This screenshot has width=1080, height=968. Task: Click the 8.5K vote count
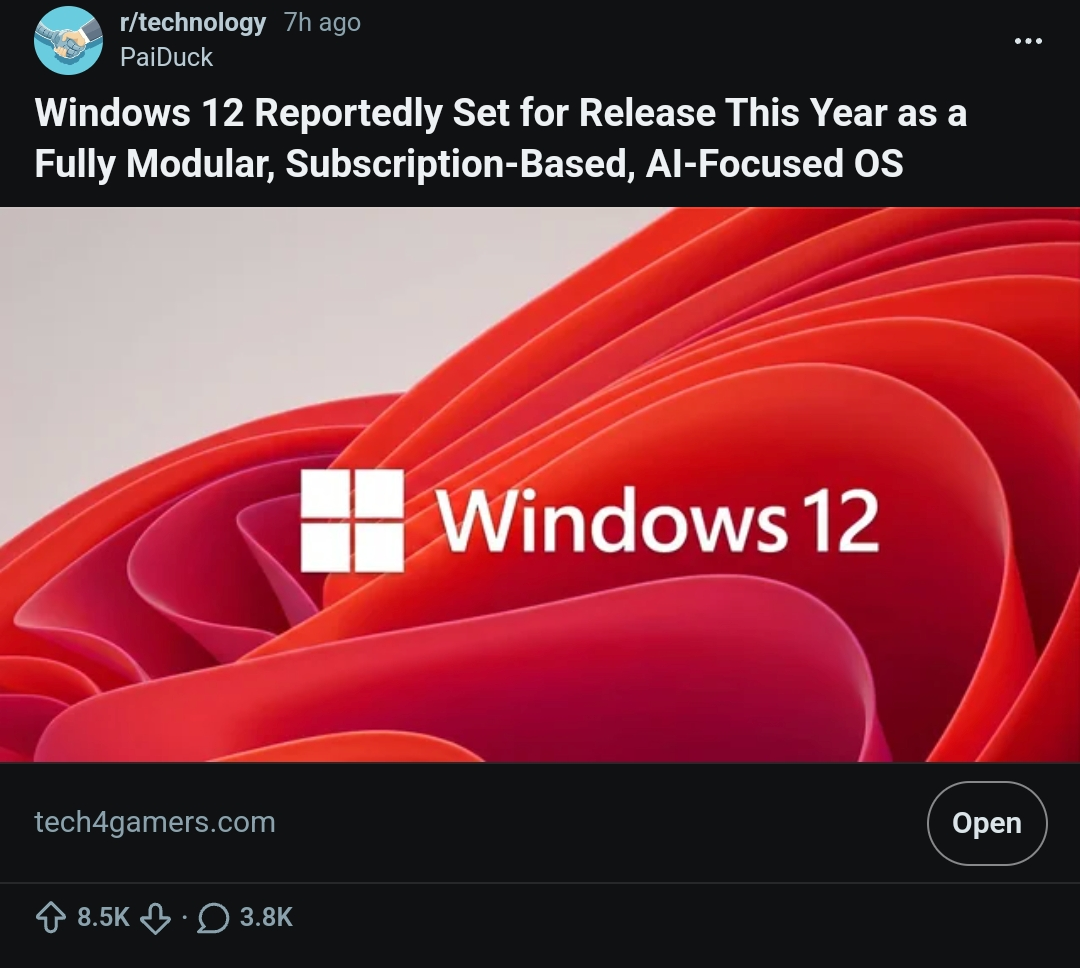click(x=103, y=918)
